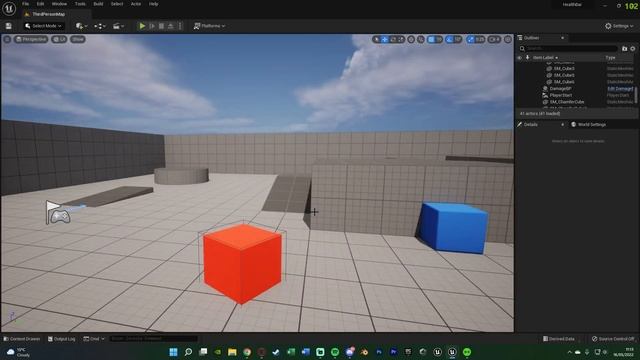Click the skip frame button

pyautogui.click(x=152, y=26)
